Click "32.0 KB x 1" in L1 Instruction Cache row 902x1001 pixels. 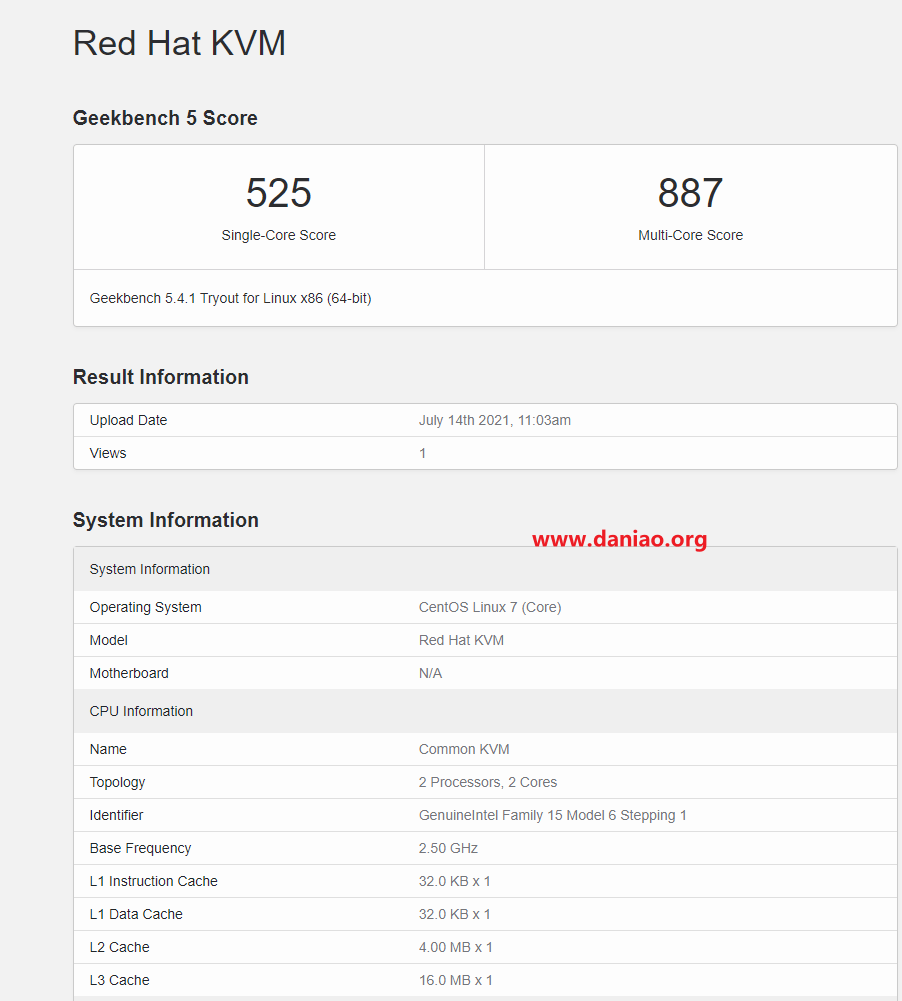455,882
